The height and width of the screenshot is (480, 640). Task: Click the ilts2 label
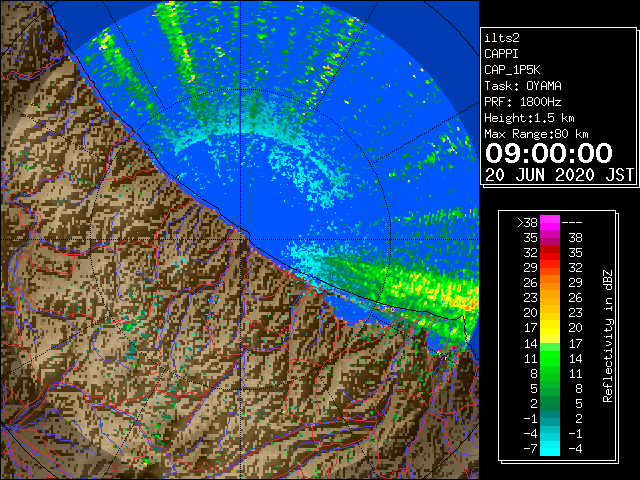[x=502, y=38]
